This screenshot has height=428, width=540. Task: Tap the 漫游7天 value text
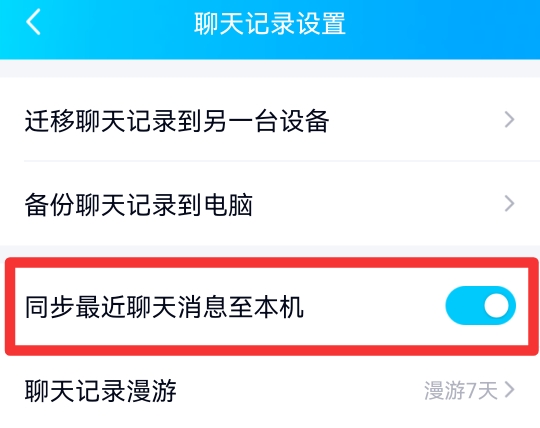(461, 390)
